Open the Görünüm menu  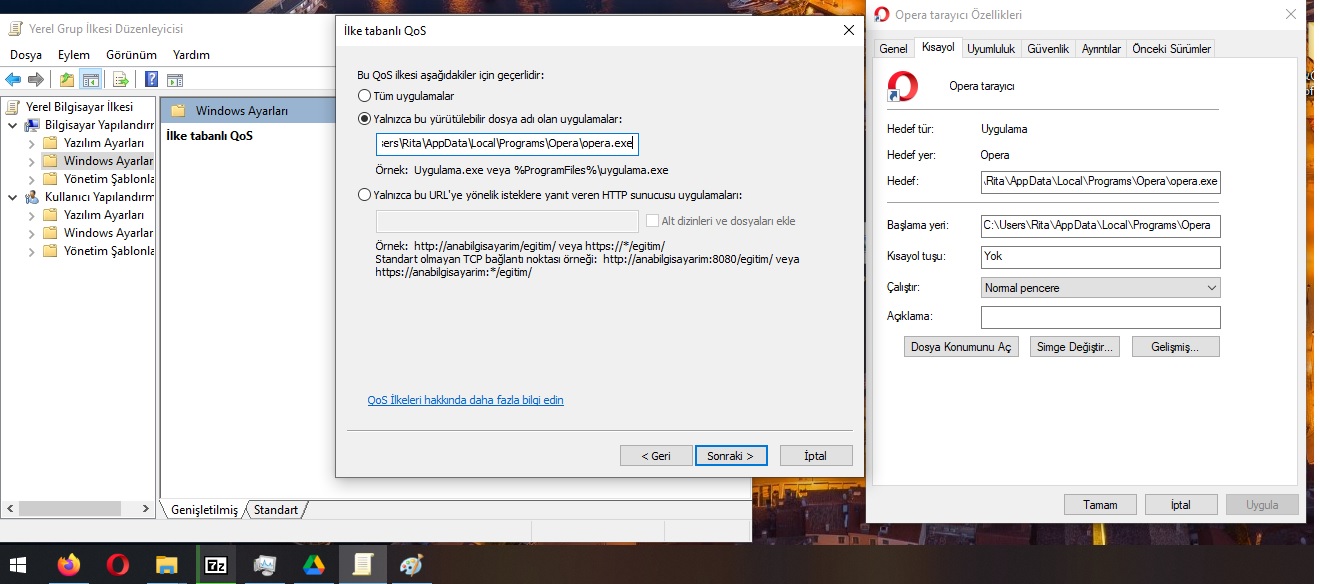pyautogui.click(x=131, y=55)
